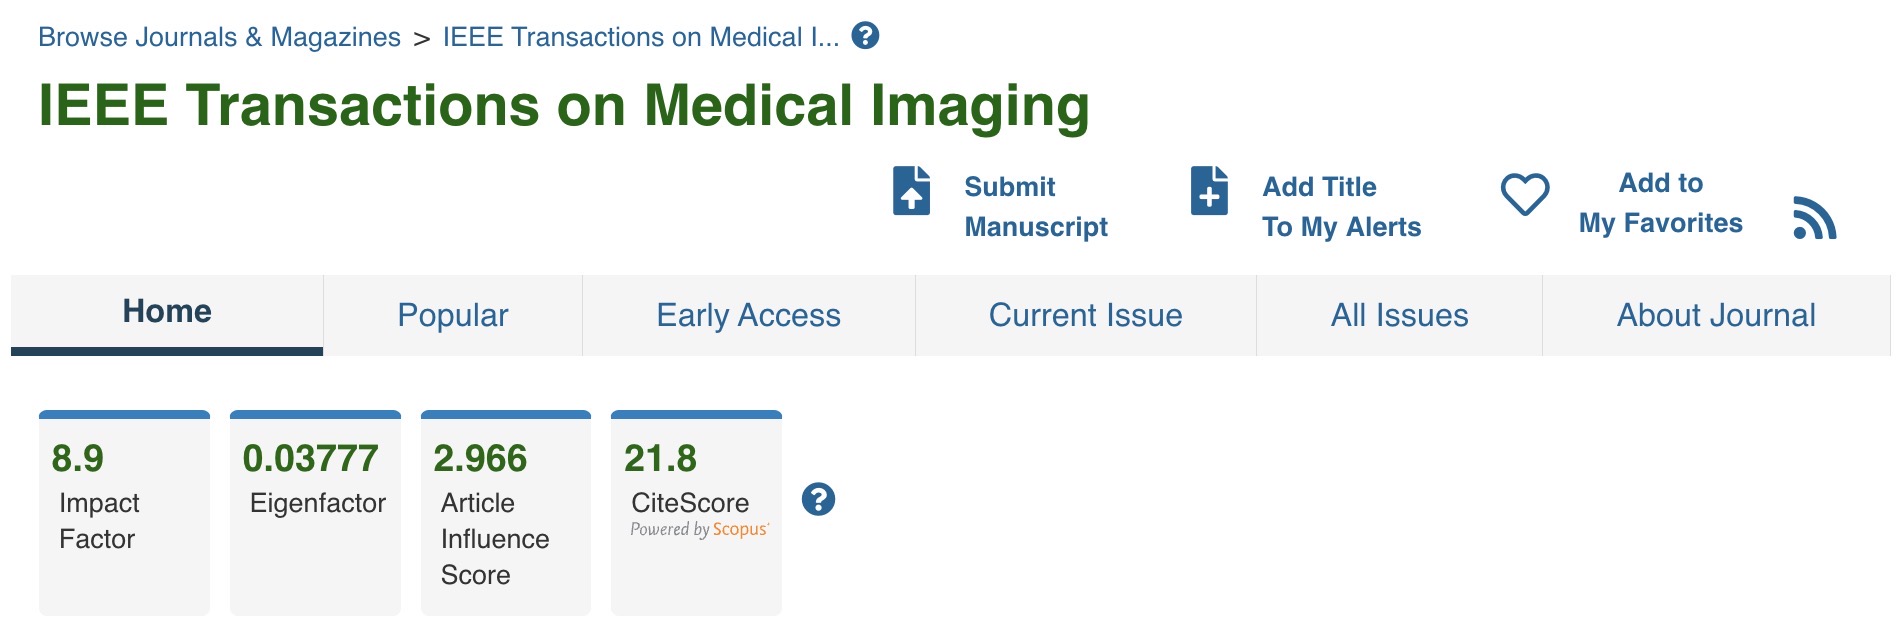Click the Submit Manuscript link text
1904x632 pixels.
pos(1035,207)
